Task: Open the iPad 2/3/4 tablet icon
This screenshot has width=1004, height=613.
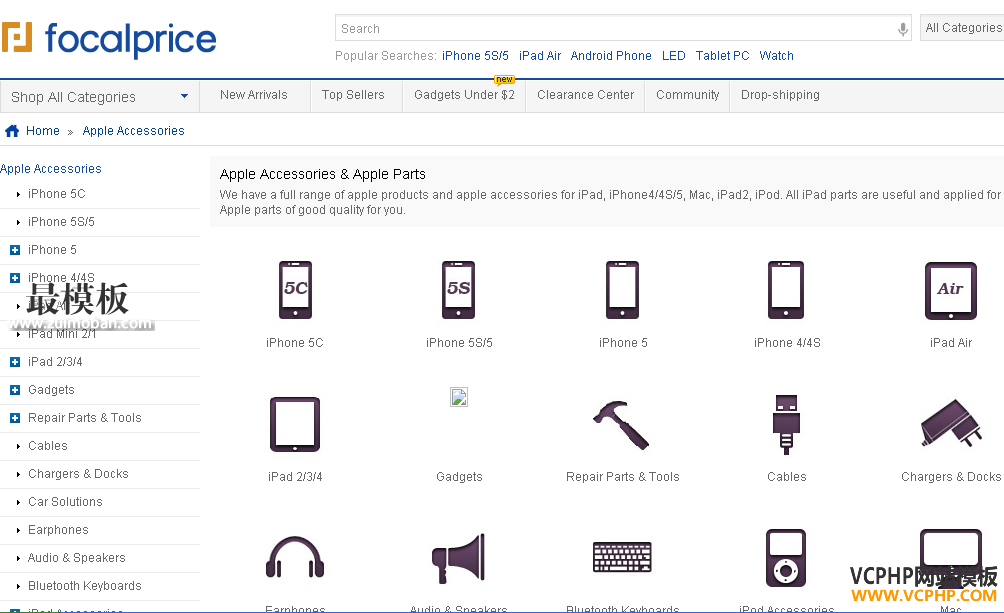Action: (295, 425)
